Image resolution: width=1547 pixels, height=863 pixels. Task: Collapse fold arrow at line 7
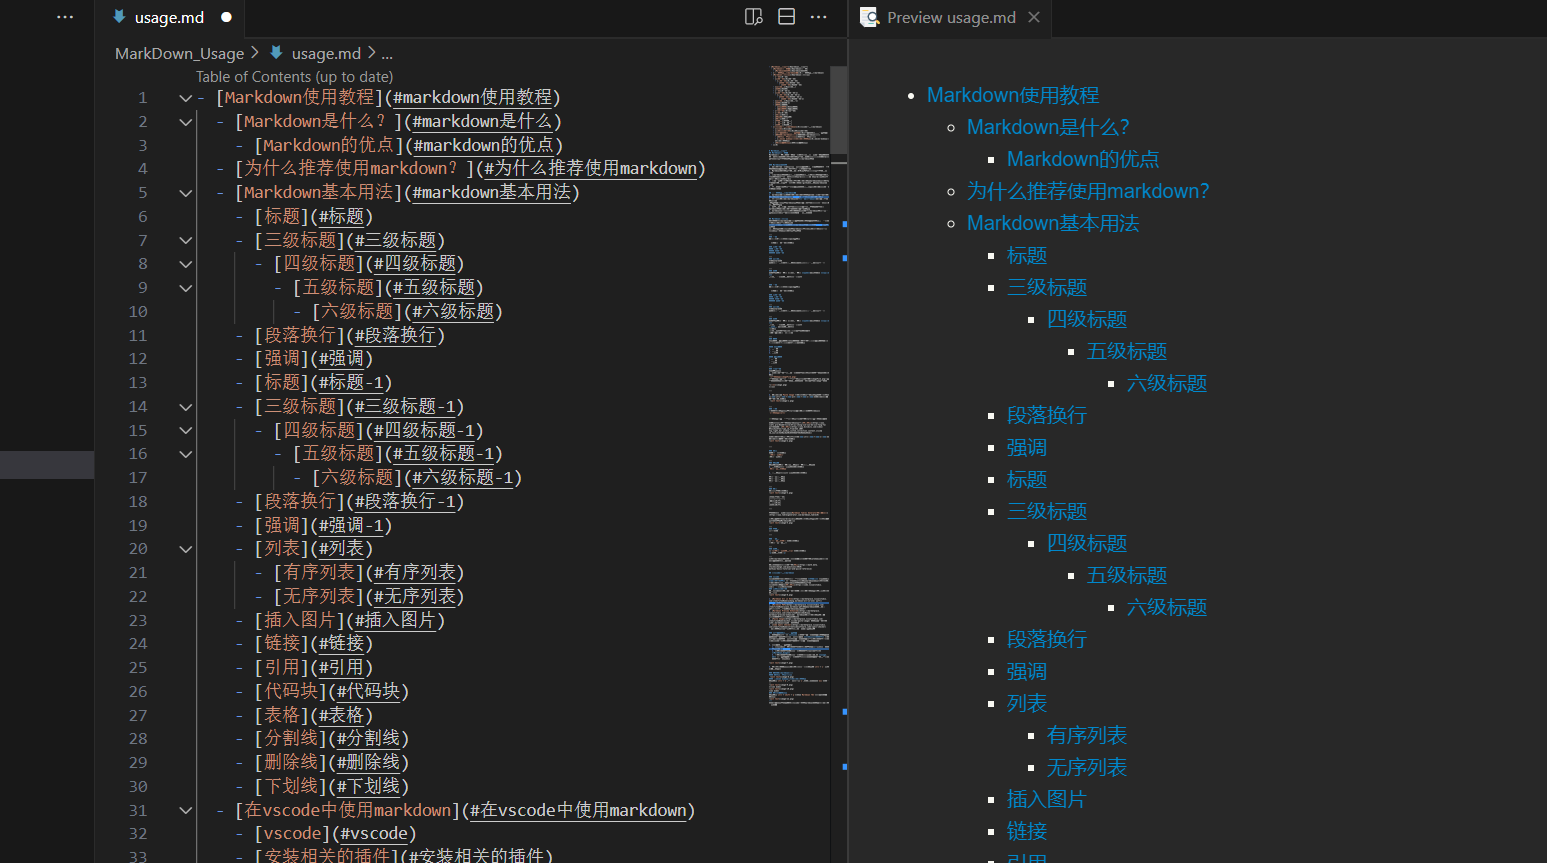coord(185,241)
